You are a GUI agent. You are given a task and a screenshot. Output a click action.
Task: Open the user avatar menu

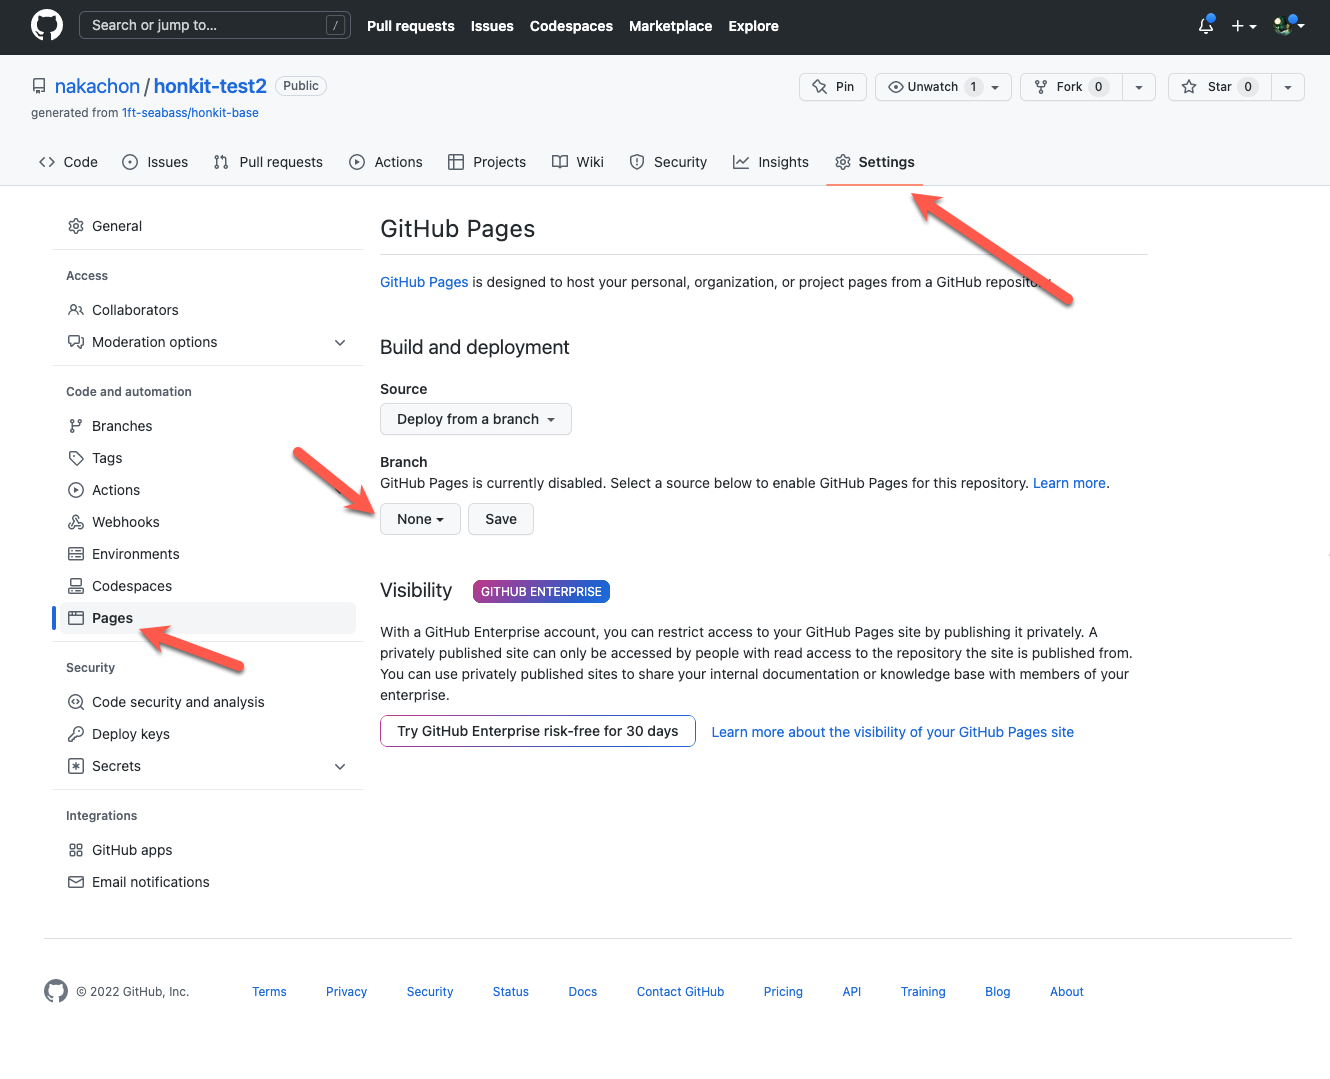click(1288, 25)
